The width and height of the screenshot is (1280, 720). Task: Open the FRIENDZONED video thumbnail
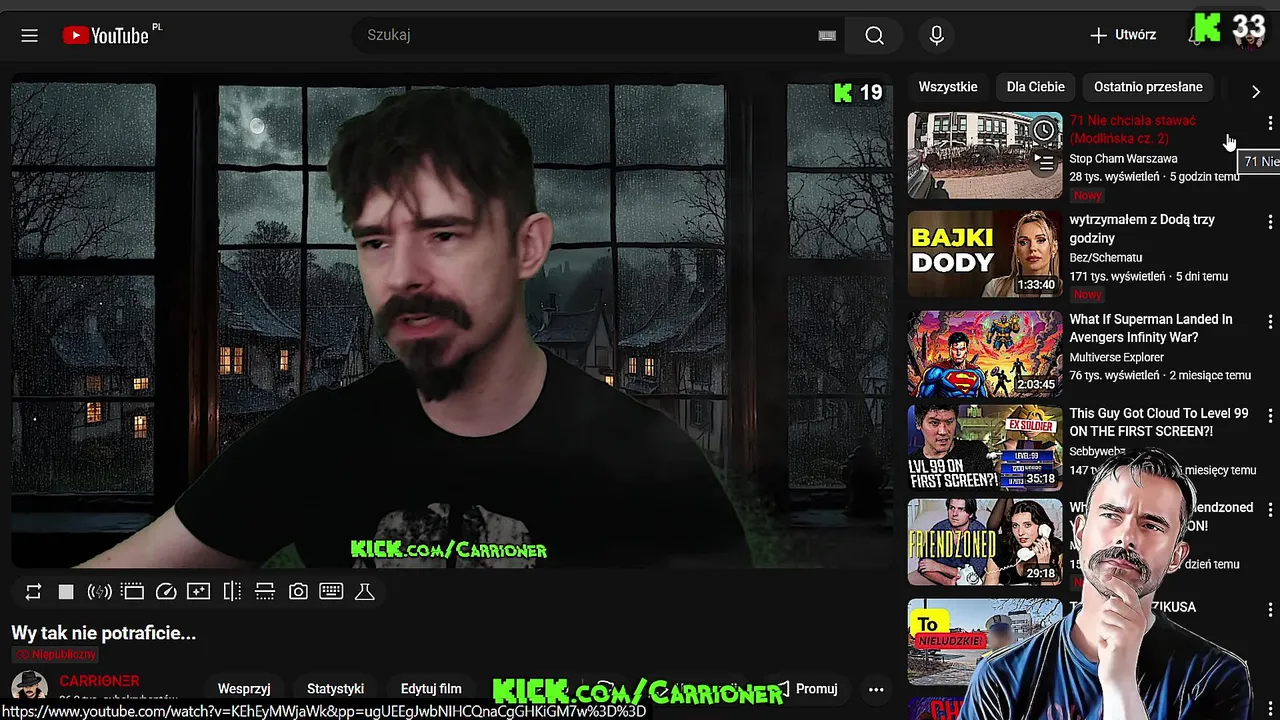click(985, 542)
